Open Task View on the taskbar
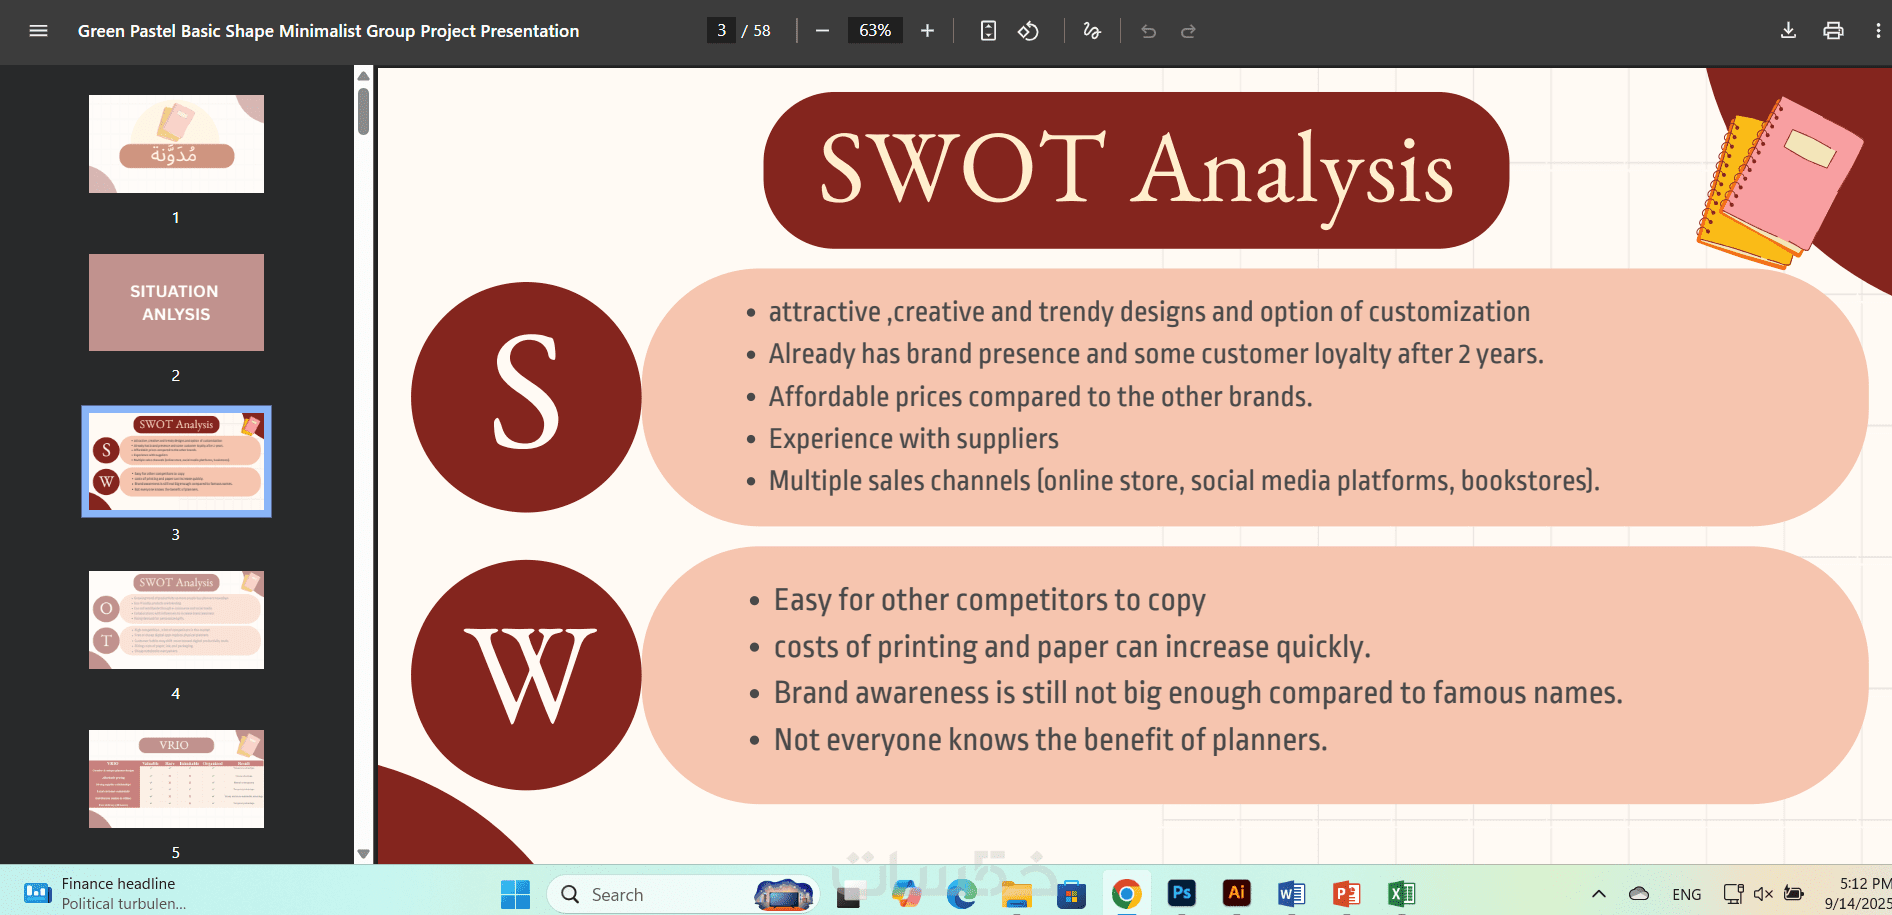The width and height of the screenshot is (1892, 915). point(849,894)
